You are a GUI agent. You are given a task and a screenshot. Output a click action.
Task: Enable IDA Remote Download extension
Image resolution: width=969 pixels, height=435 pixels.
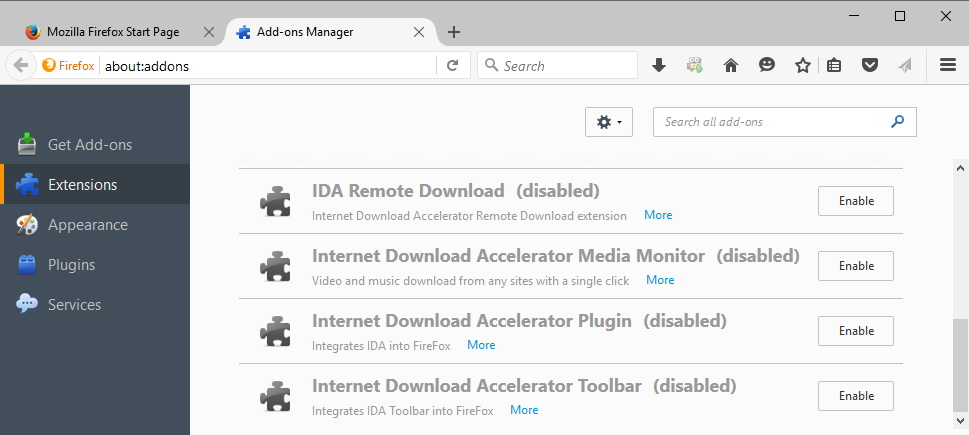856,201
